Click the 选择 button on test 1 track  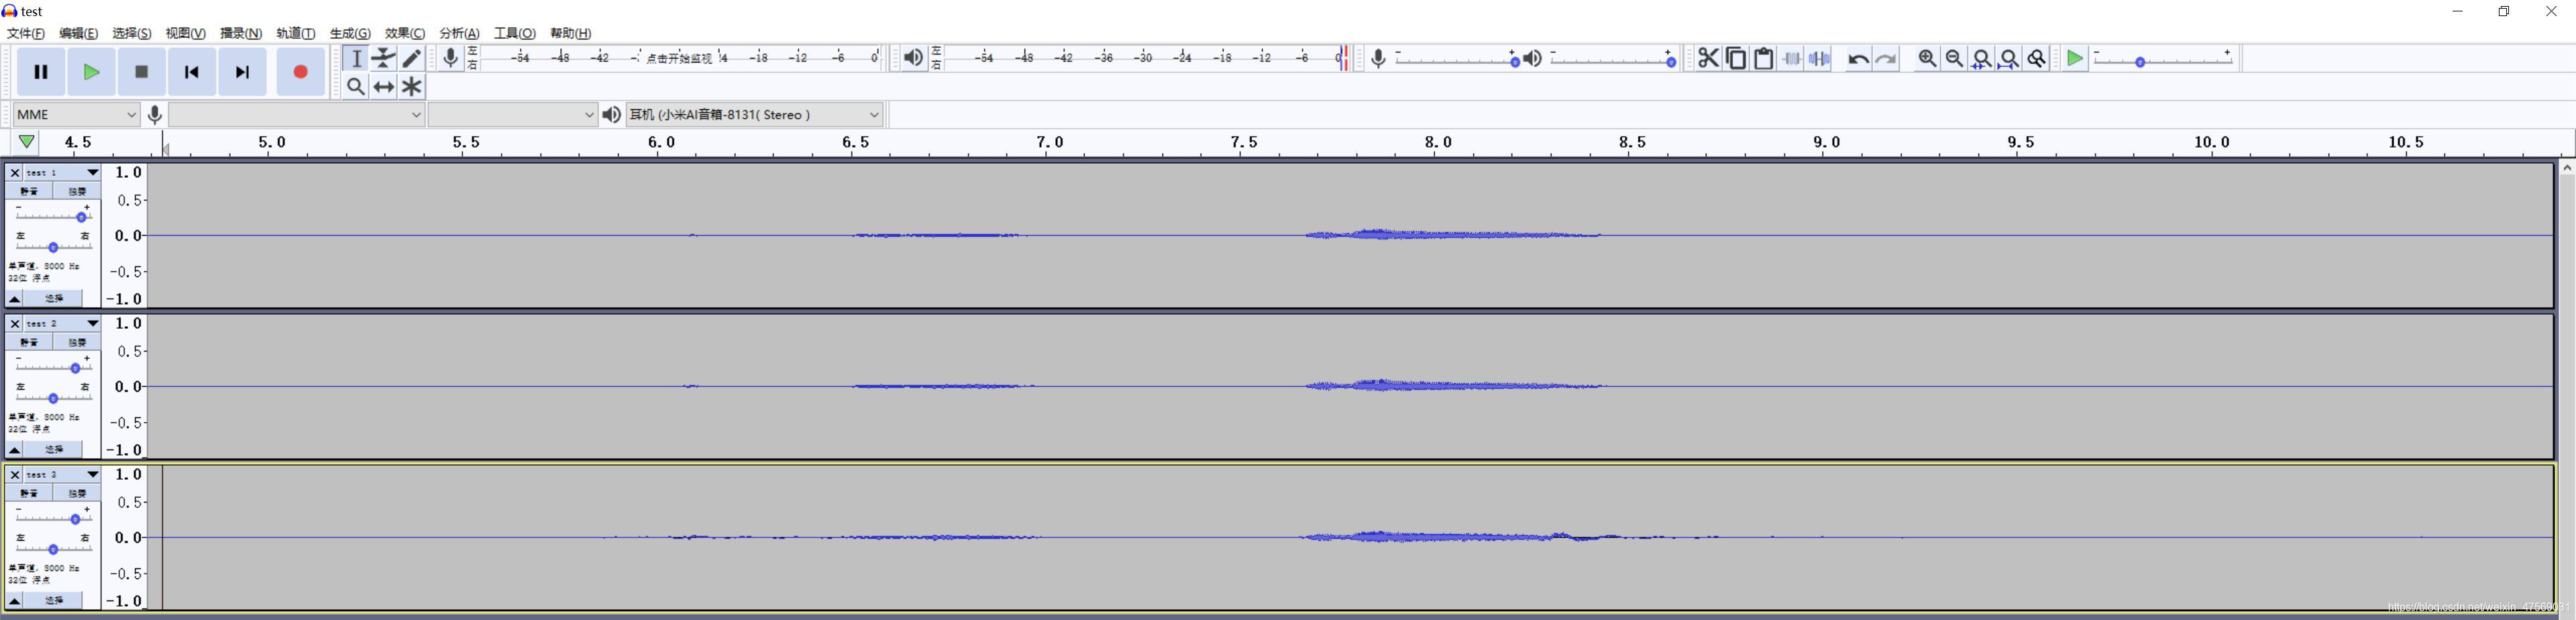[54, 298]
